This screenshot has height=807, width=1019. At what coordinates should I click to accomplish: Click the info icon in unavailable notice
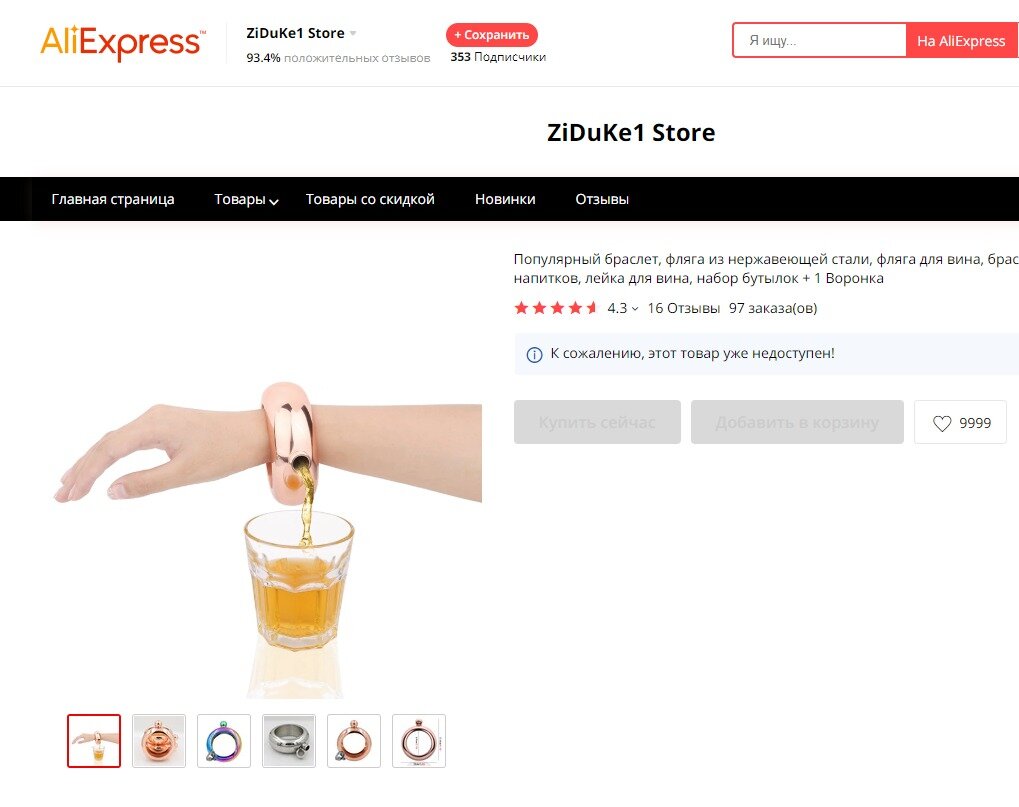pos(534,355)
